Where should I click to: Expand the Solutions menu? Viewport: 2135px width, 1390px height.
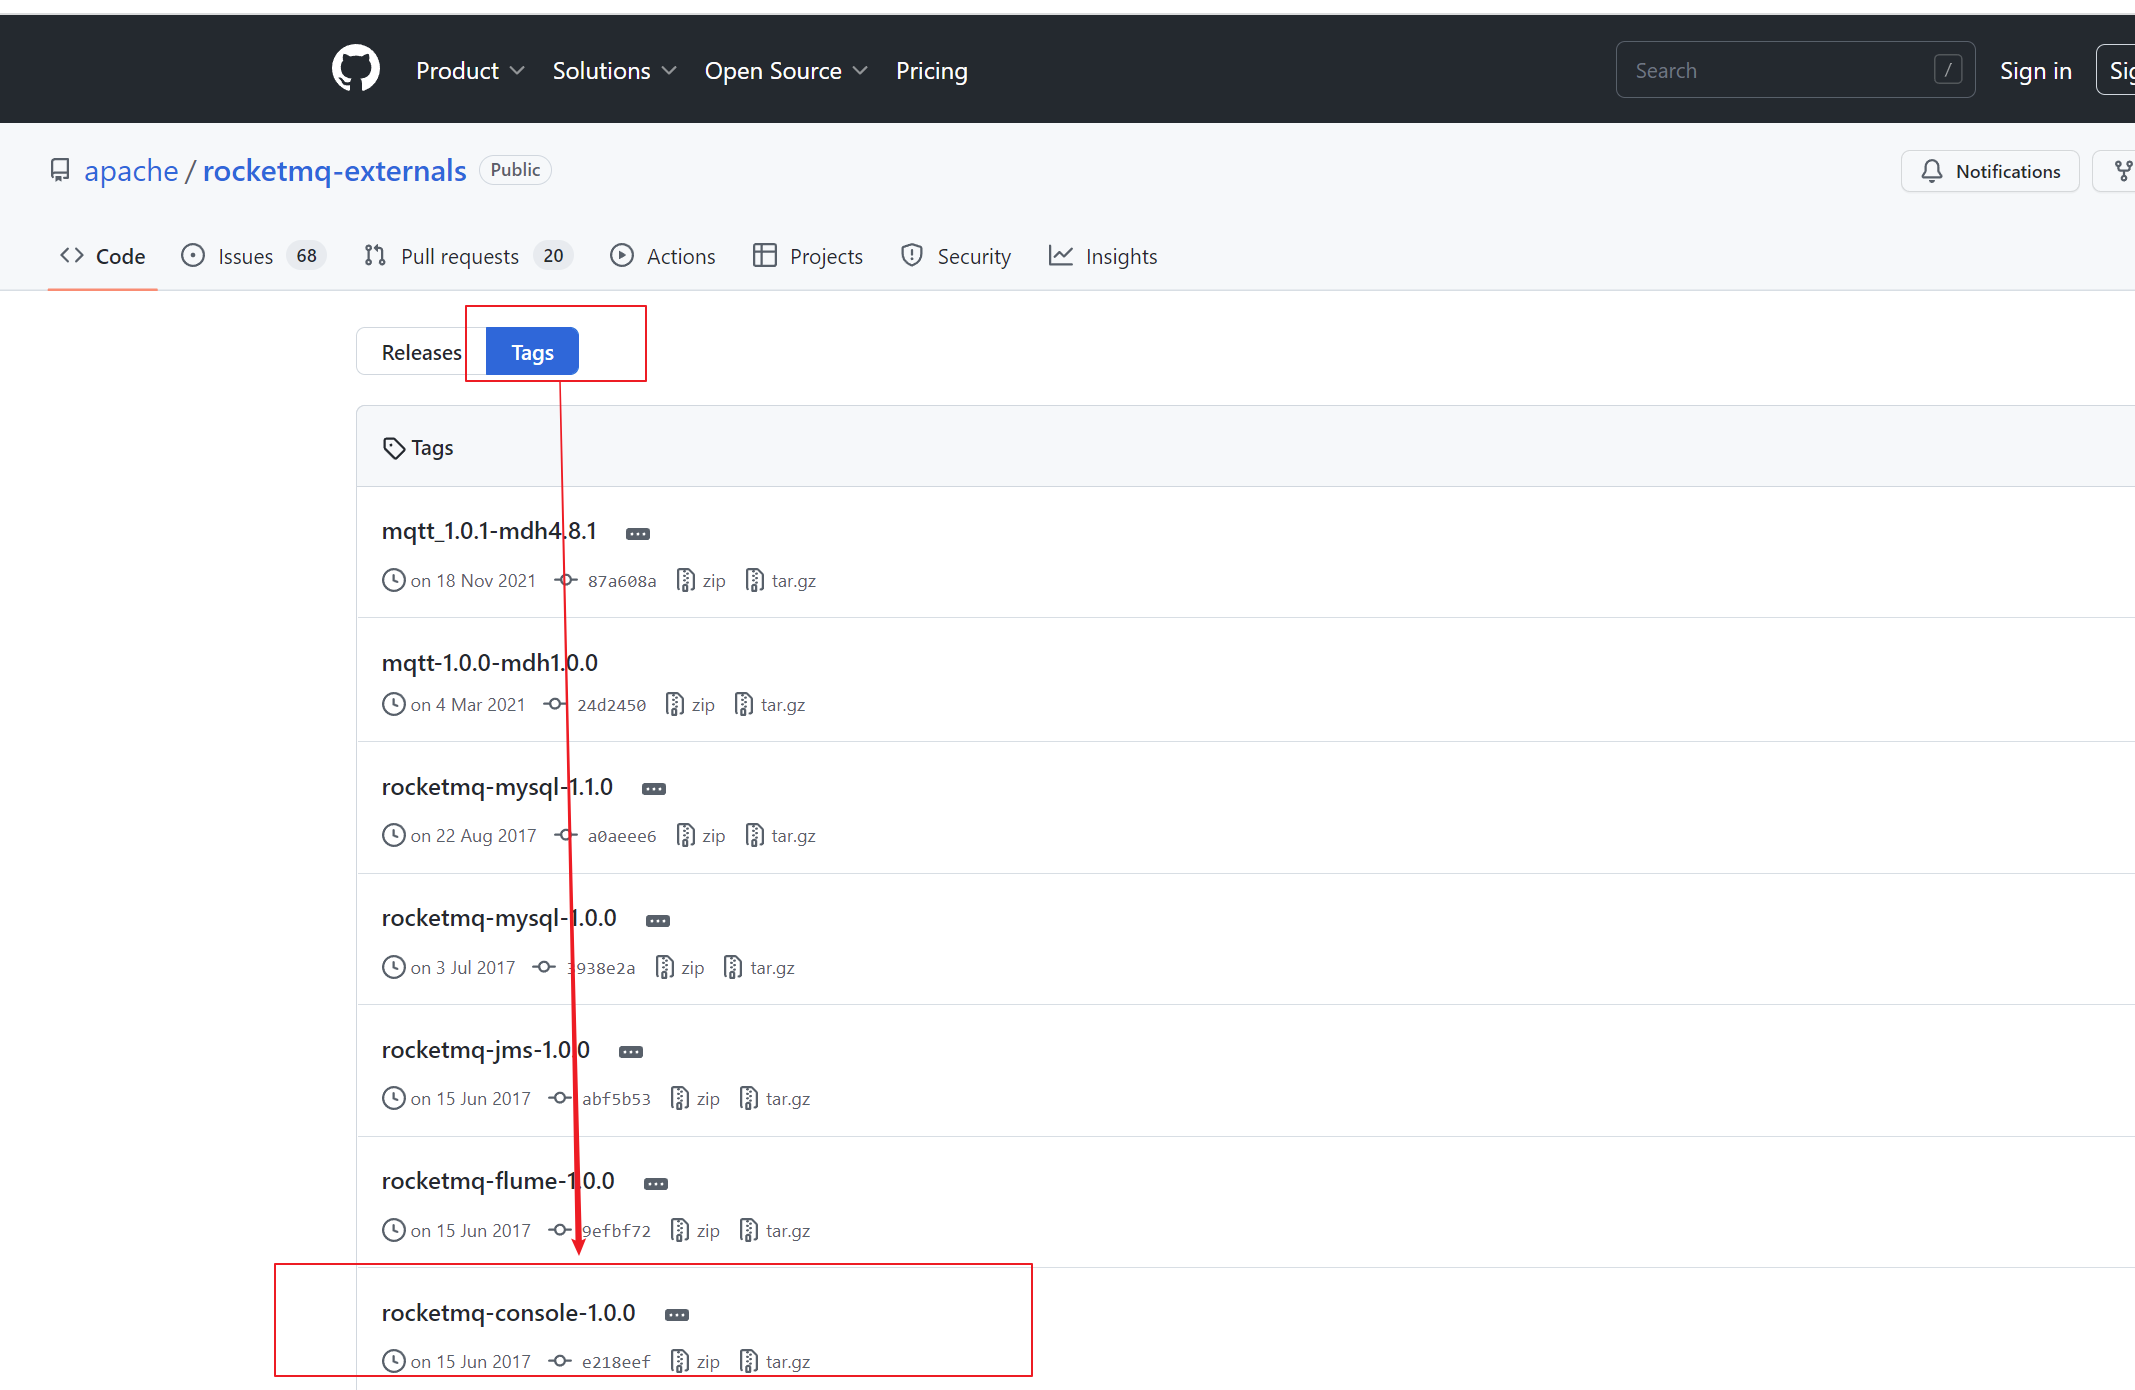click(x=614, y=71)
